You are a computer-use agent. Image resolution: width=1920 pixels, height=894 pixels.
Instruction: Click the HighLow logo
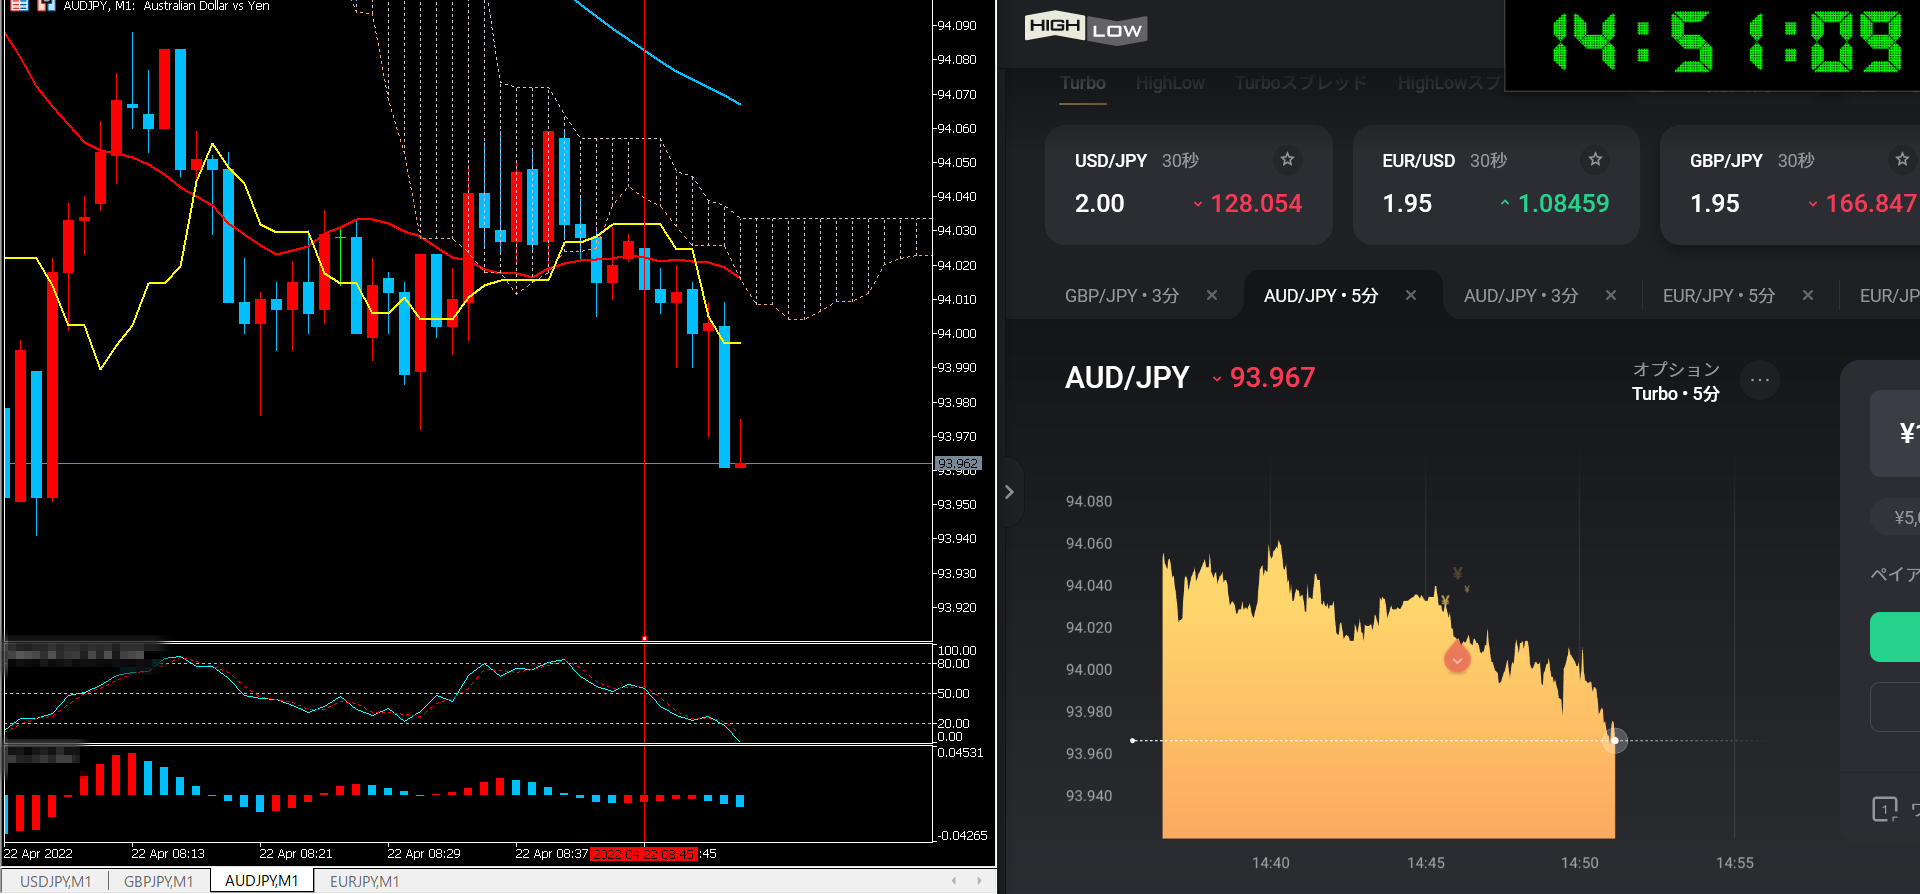pyautogui.click(x=1086, y=28)
